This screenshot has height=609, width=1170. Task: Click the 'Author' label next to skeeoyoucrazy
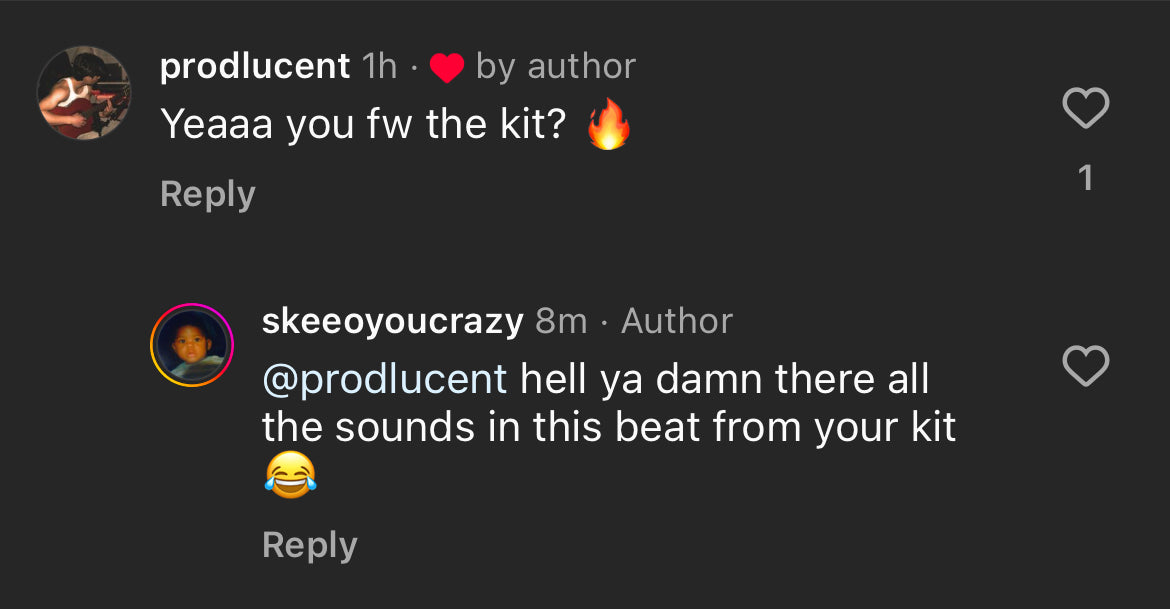[677, 322]
